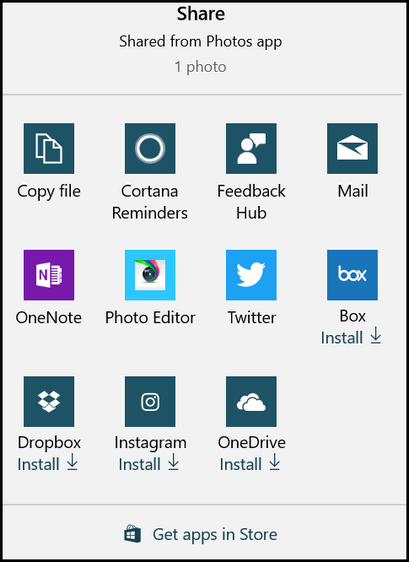
Task: Click the Store shopping bag icon
Action: [132, 534]
